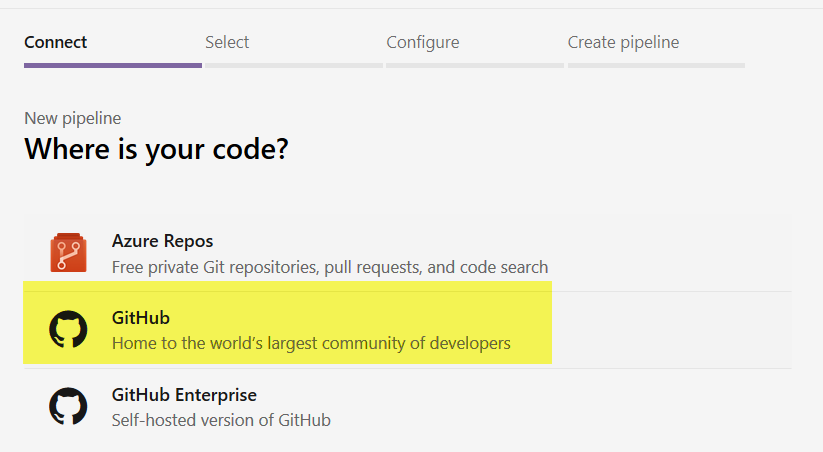
Task: Go to the Select step tab
Action: pos(294,50)
